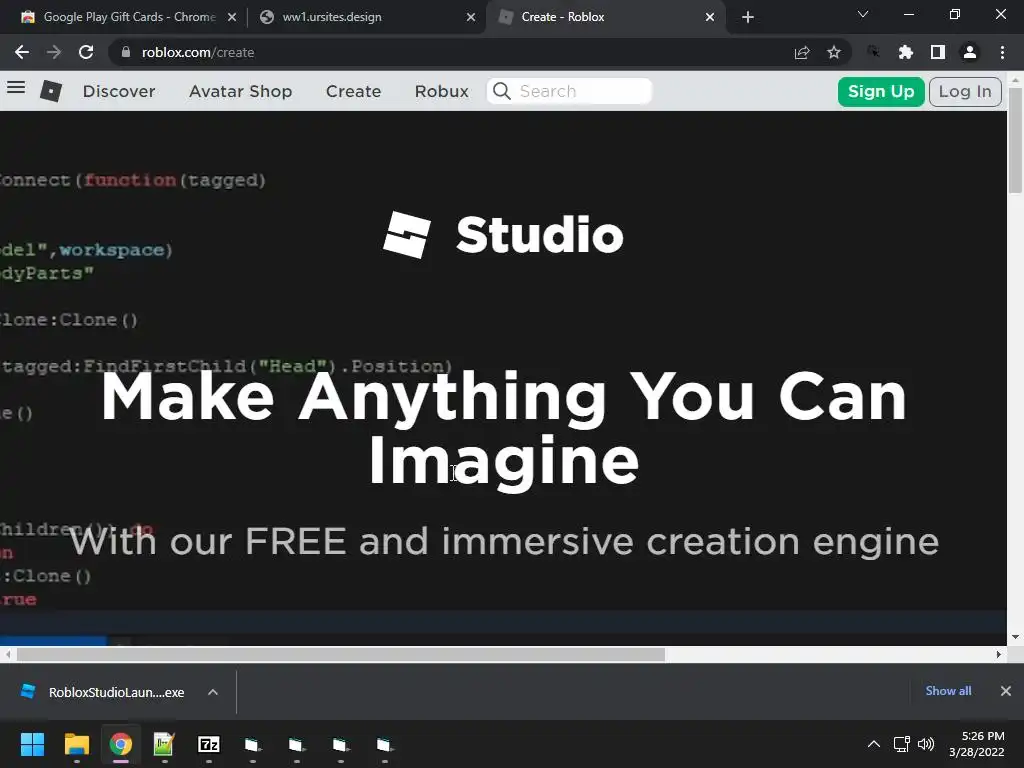The height and width of the screenshot is (768, 1024).
Task: Click the Chrome taskbar icon
Action: click(x=121, y=744)
